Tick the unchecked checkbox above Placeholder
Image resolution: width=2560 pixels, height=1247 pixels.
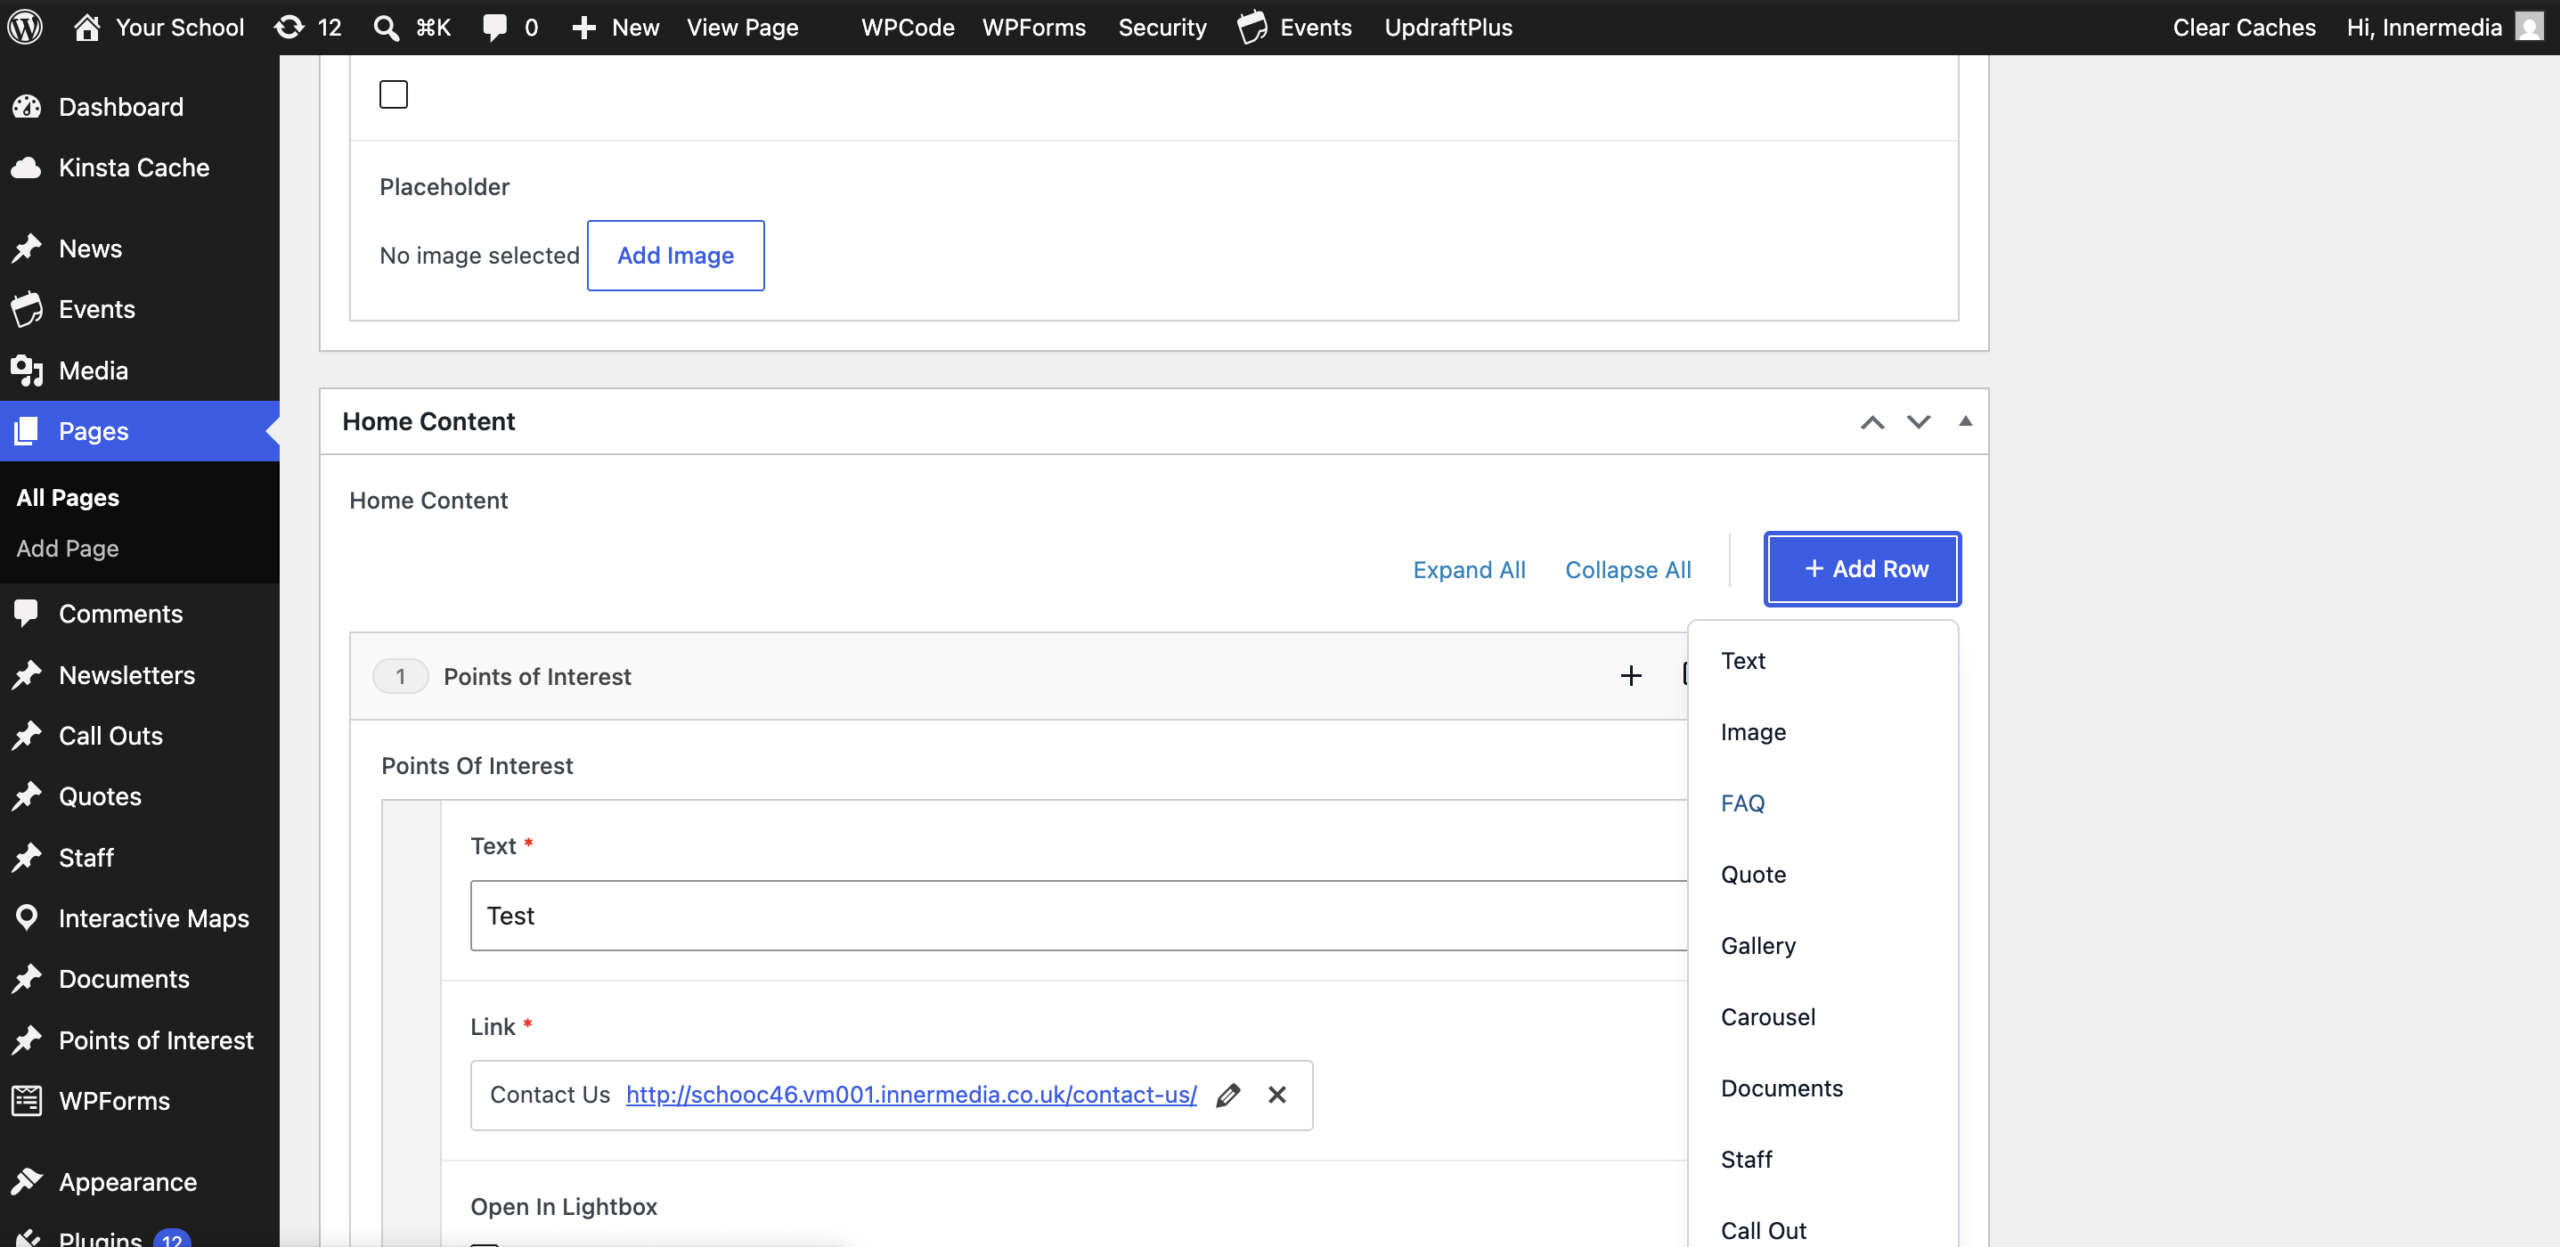(394, 94)
